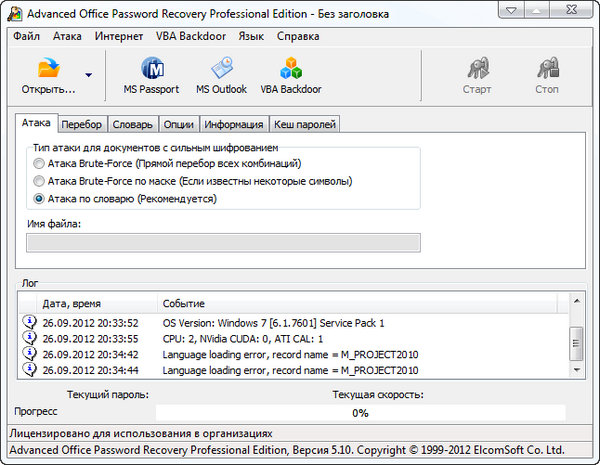Select Brute-Force direct attack radio option
Image resolution: width=600 pixels, height=465 pixels.
[39, 163]
